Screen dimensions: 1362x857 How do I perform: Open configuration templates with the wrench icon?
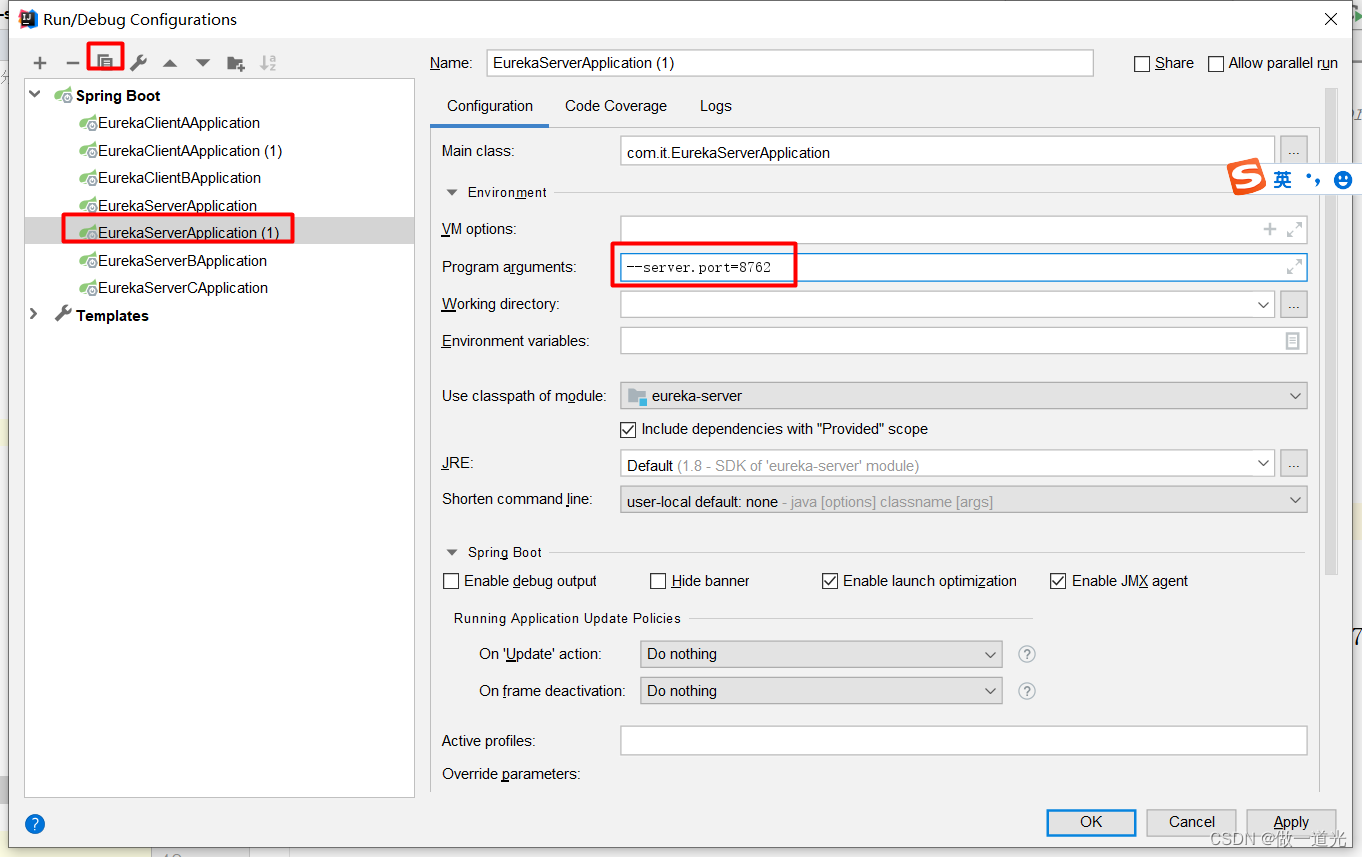pyautogui.click(x=138, y=62)
